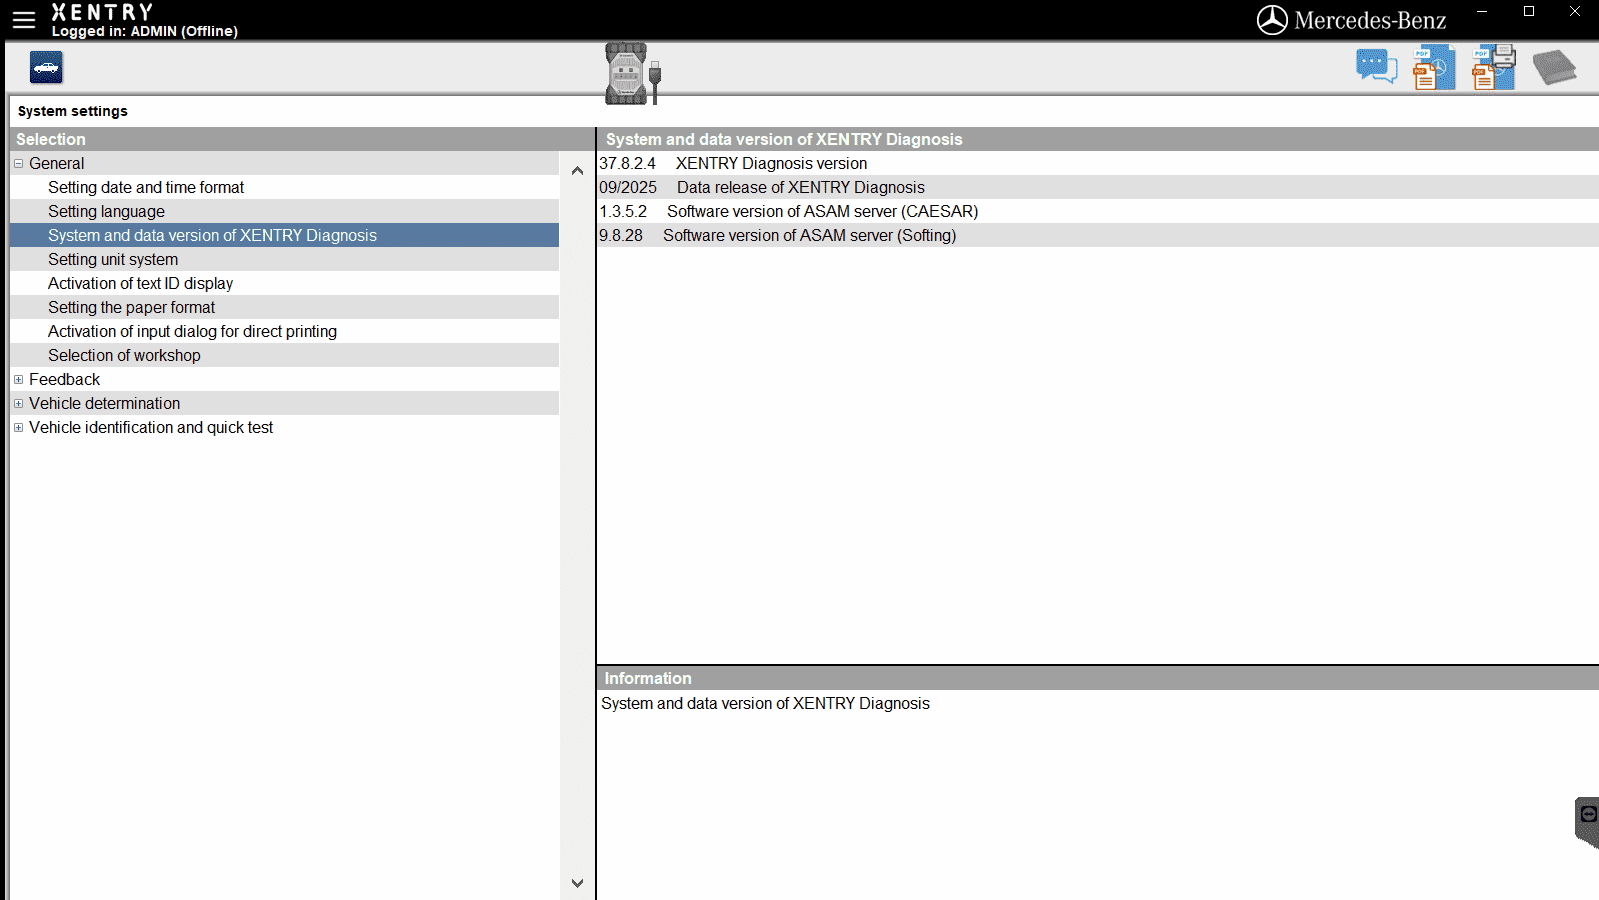Open the gray book manual icon
Viewport: 1599px width, 900px height.
click(x=1554, y=68)
